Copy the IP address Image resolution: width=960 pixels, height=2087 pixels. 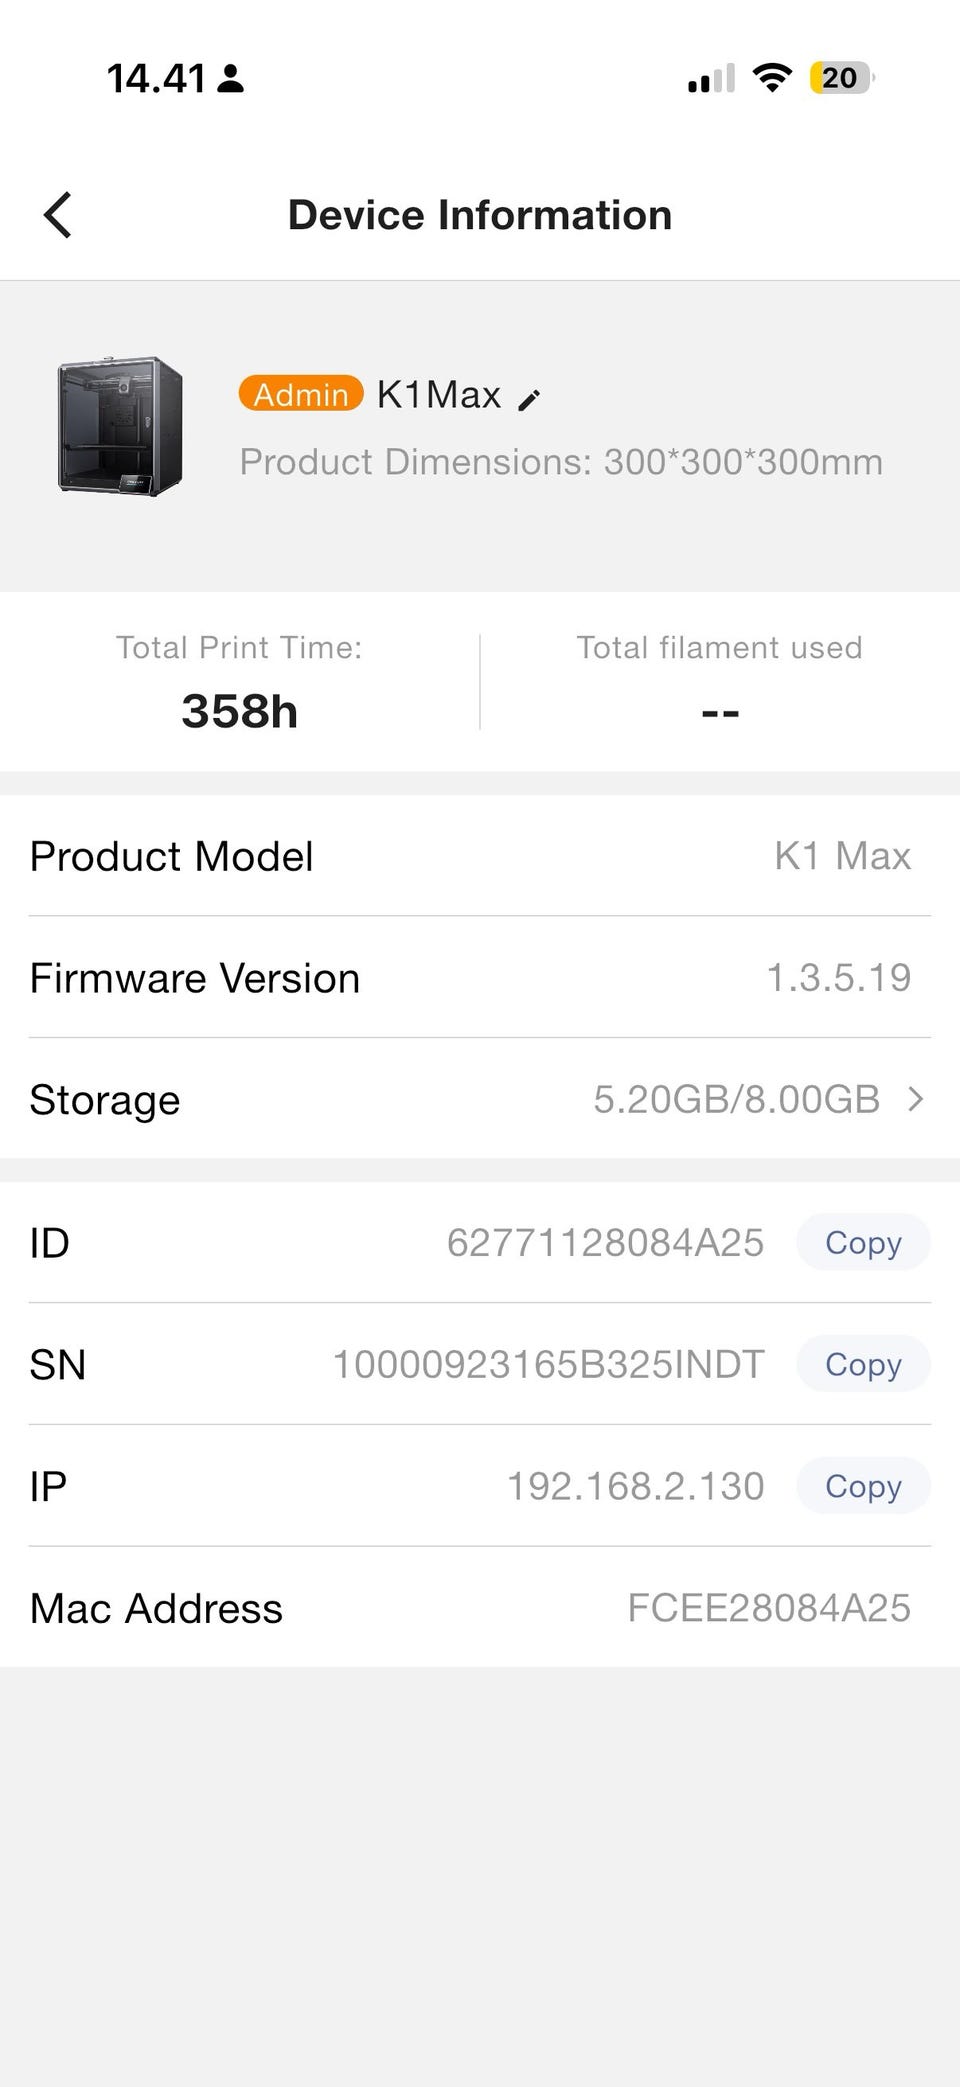863,1486
